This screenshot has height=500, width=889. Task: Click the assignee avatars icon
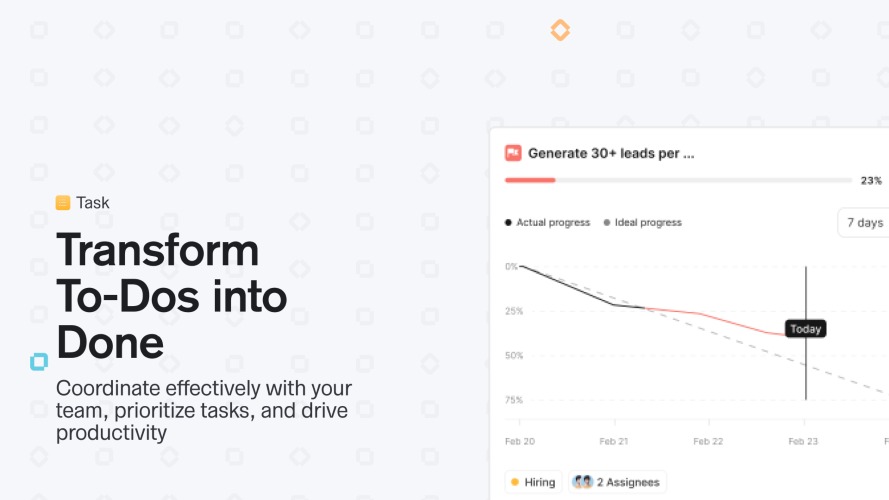(x=582, y=482)
